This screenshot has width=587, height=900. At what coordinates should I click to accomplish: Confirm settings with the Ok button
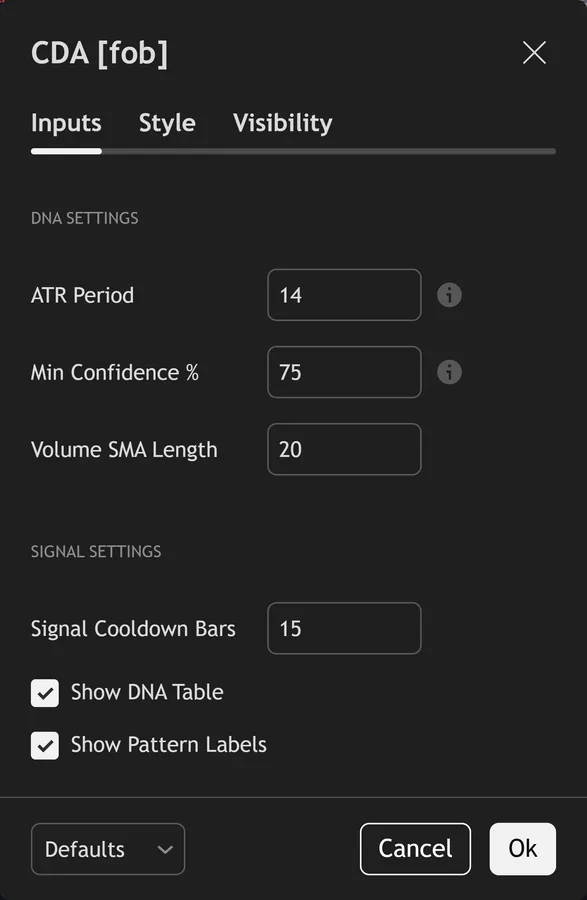(523, 849)
